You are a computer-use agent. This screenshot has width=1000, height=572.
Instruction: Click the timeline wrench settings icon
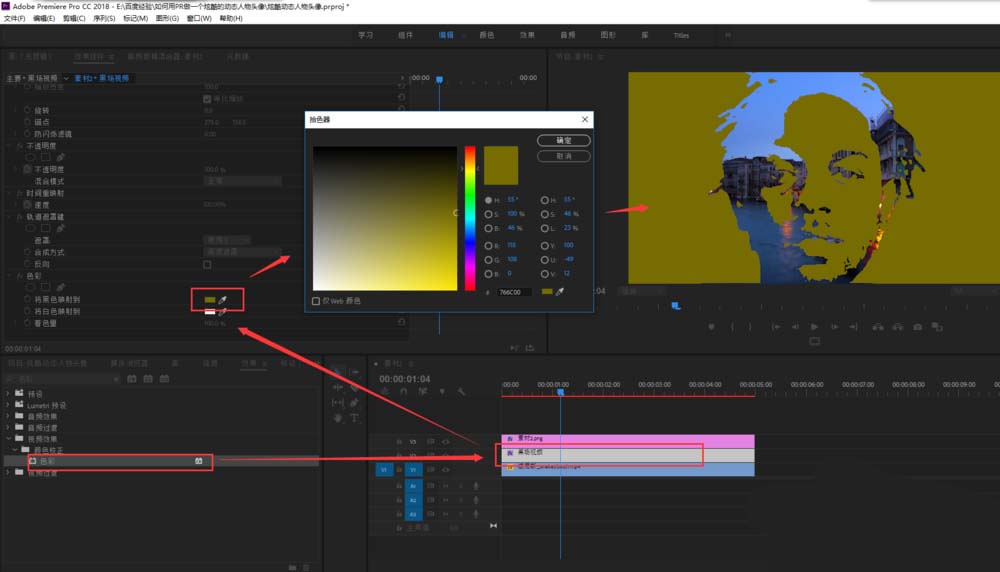(x=461, y=392)
